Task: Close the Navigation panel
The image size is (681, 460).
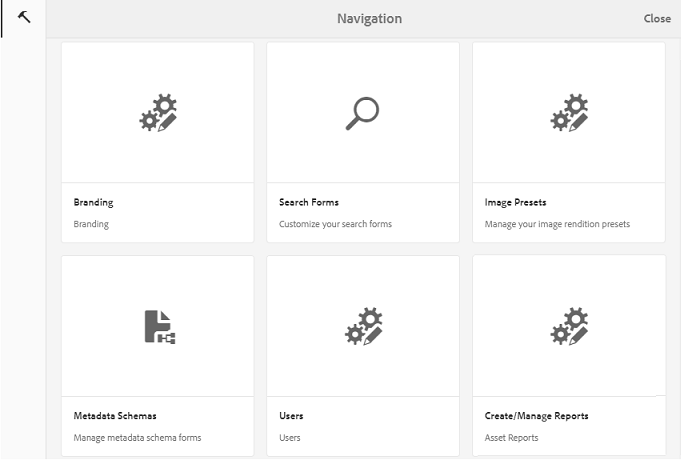Action: tap(657, 19)
